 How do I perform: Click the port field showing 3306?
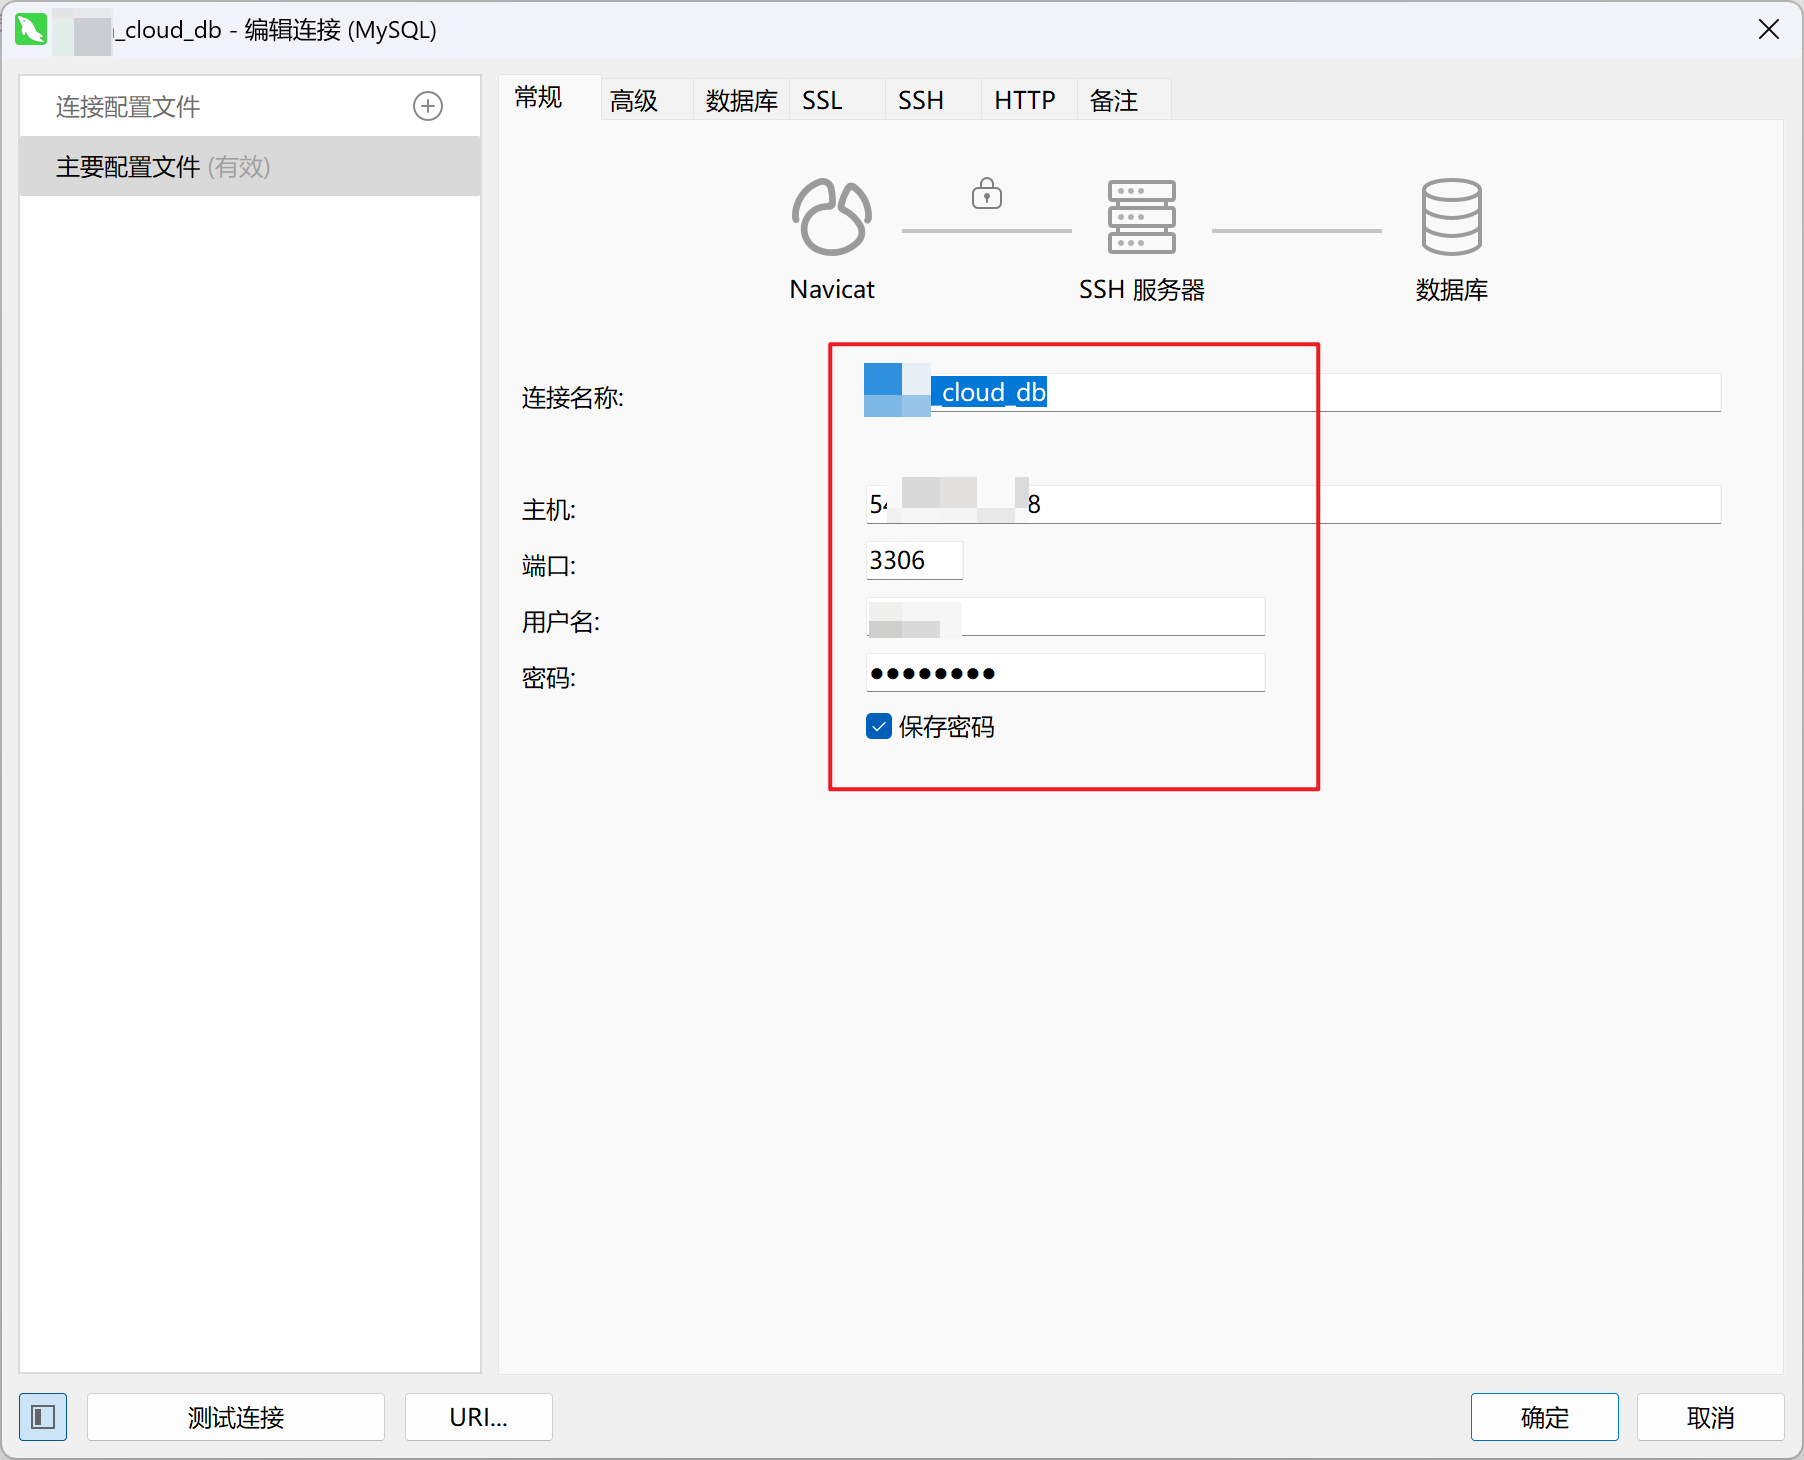[913, 560]
